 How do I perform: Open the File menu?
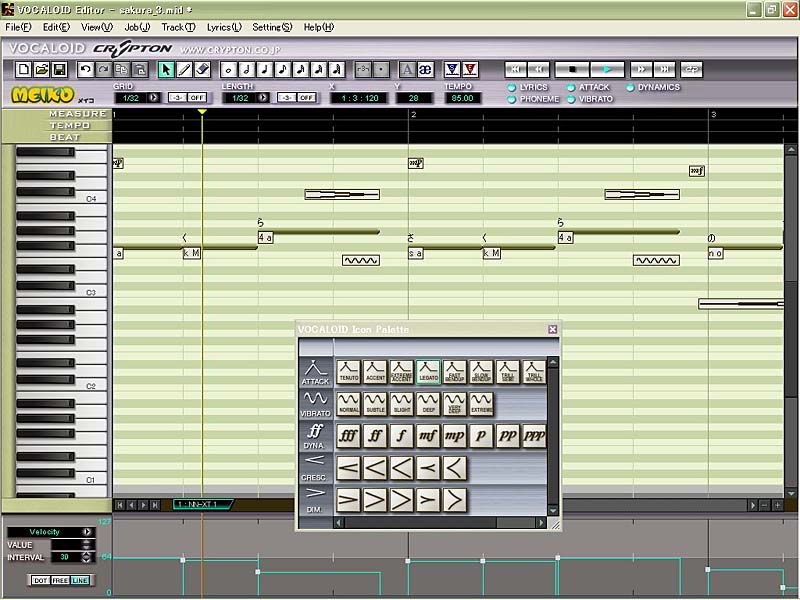(18, 27)
